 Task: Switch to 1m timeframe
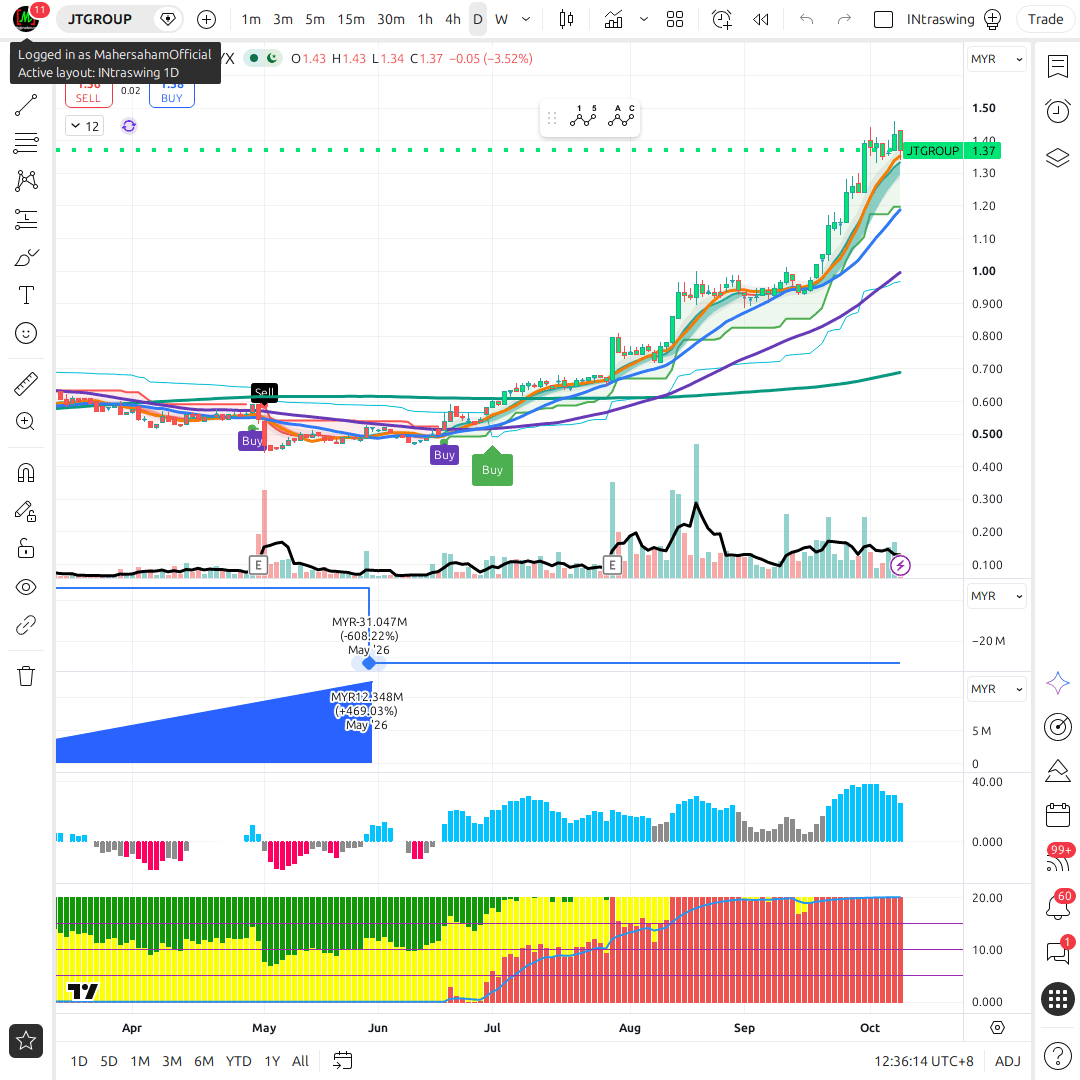(251, 19)
